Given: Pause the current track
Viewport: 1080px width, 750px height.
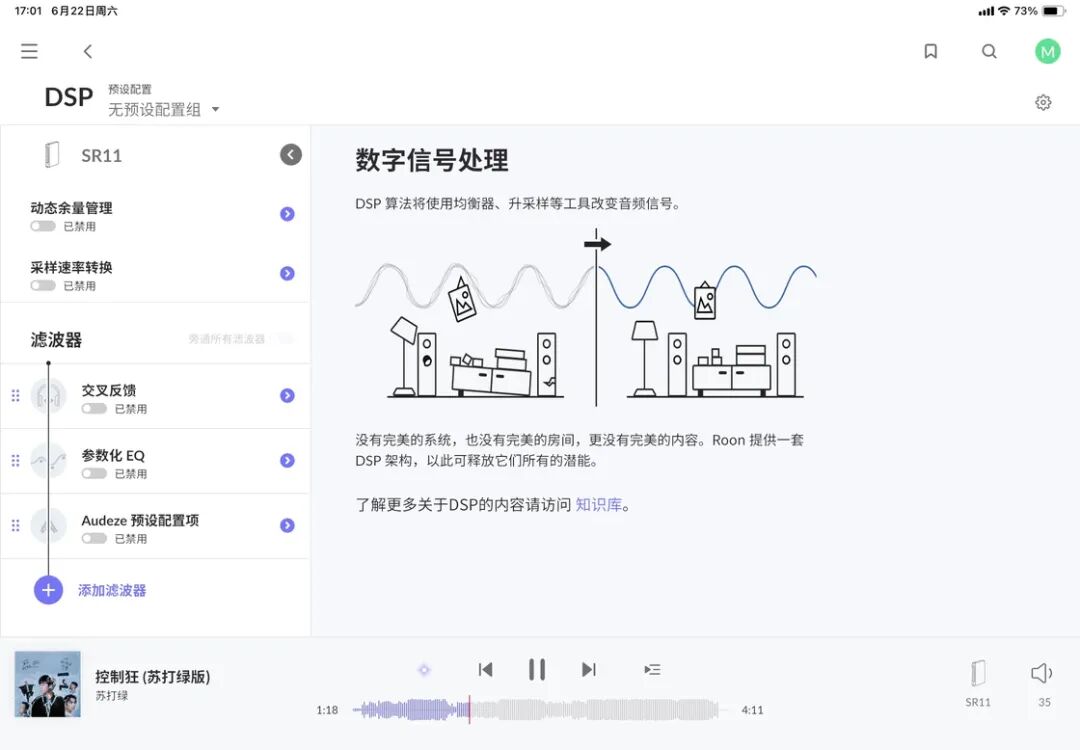Looking at the screenshot, I should (537, 669).
